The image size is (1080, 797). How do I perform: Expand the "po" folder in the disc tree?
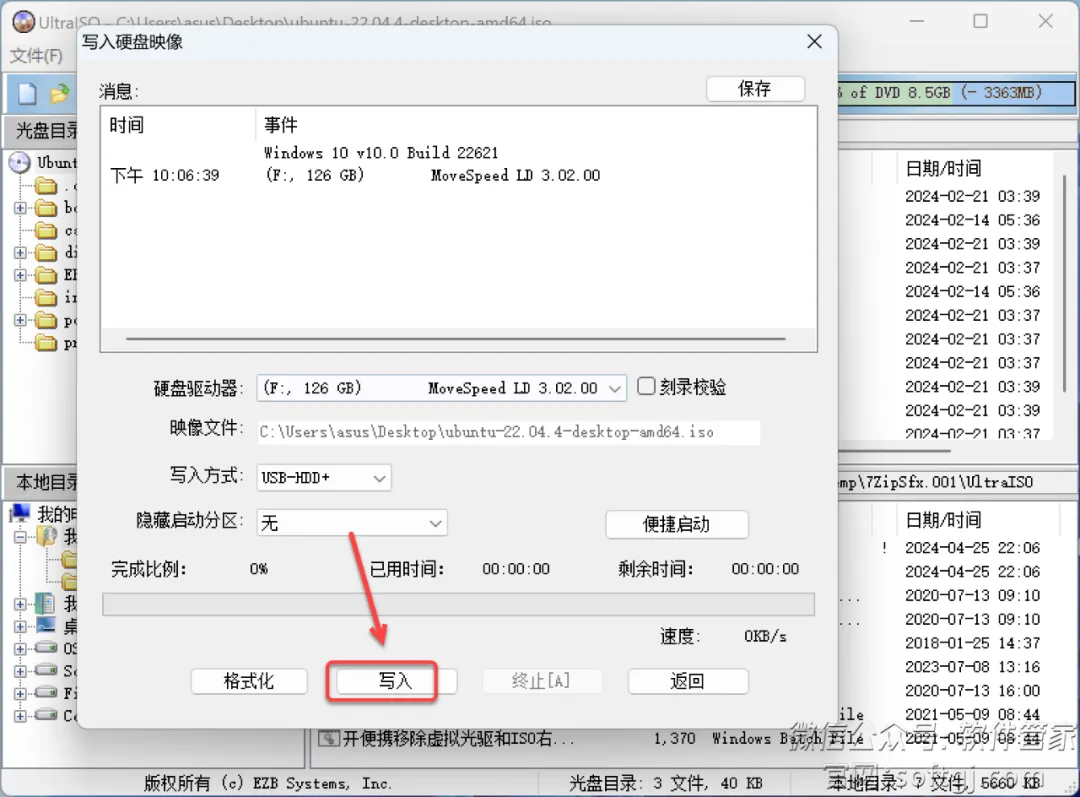(x=20, y=320)
